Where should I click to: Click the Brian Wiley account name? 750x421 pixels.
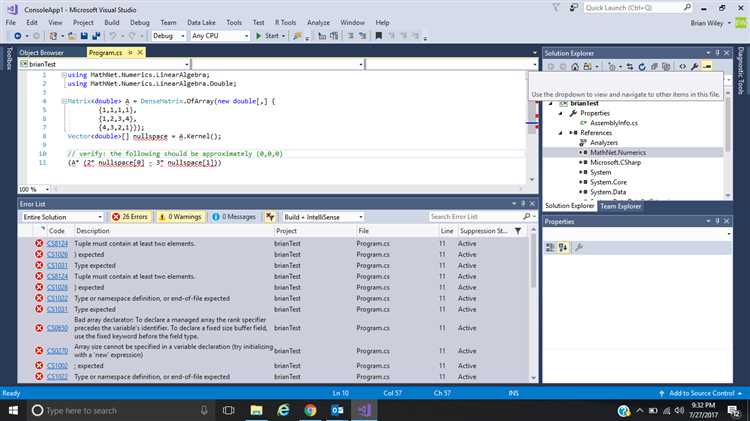pos(706,23)
